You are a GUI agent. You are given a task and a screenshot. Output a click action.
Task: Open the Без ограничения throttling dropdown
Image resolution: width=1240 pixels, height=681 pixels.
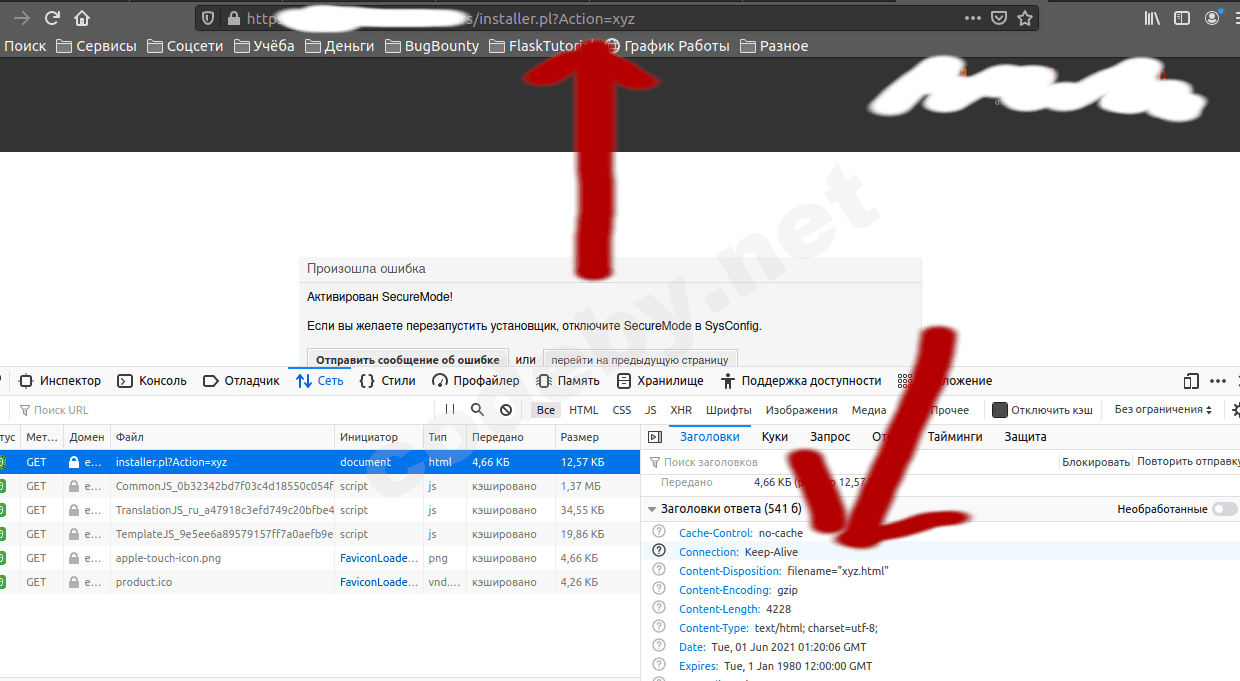[x=1163, y=410]
